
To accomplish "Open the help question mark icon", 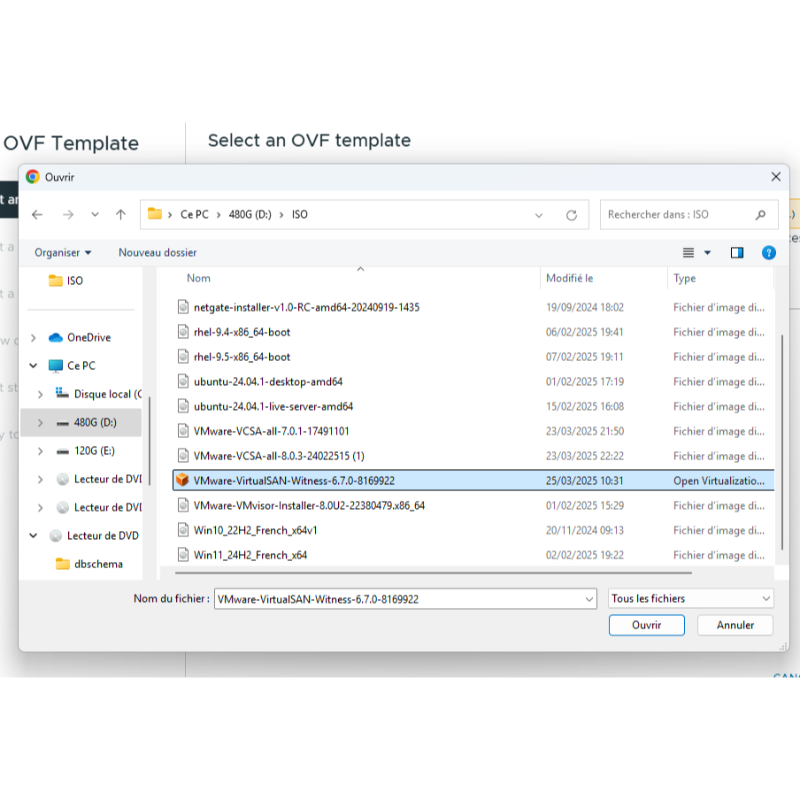I will click(769, 253).
